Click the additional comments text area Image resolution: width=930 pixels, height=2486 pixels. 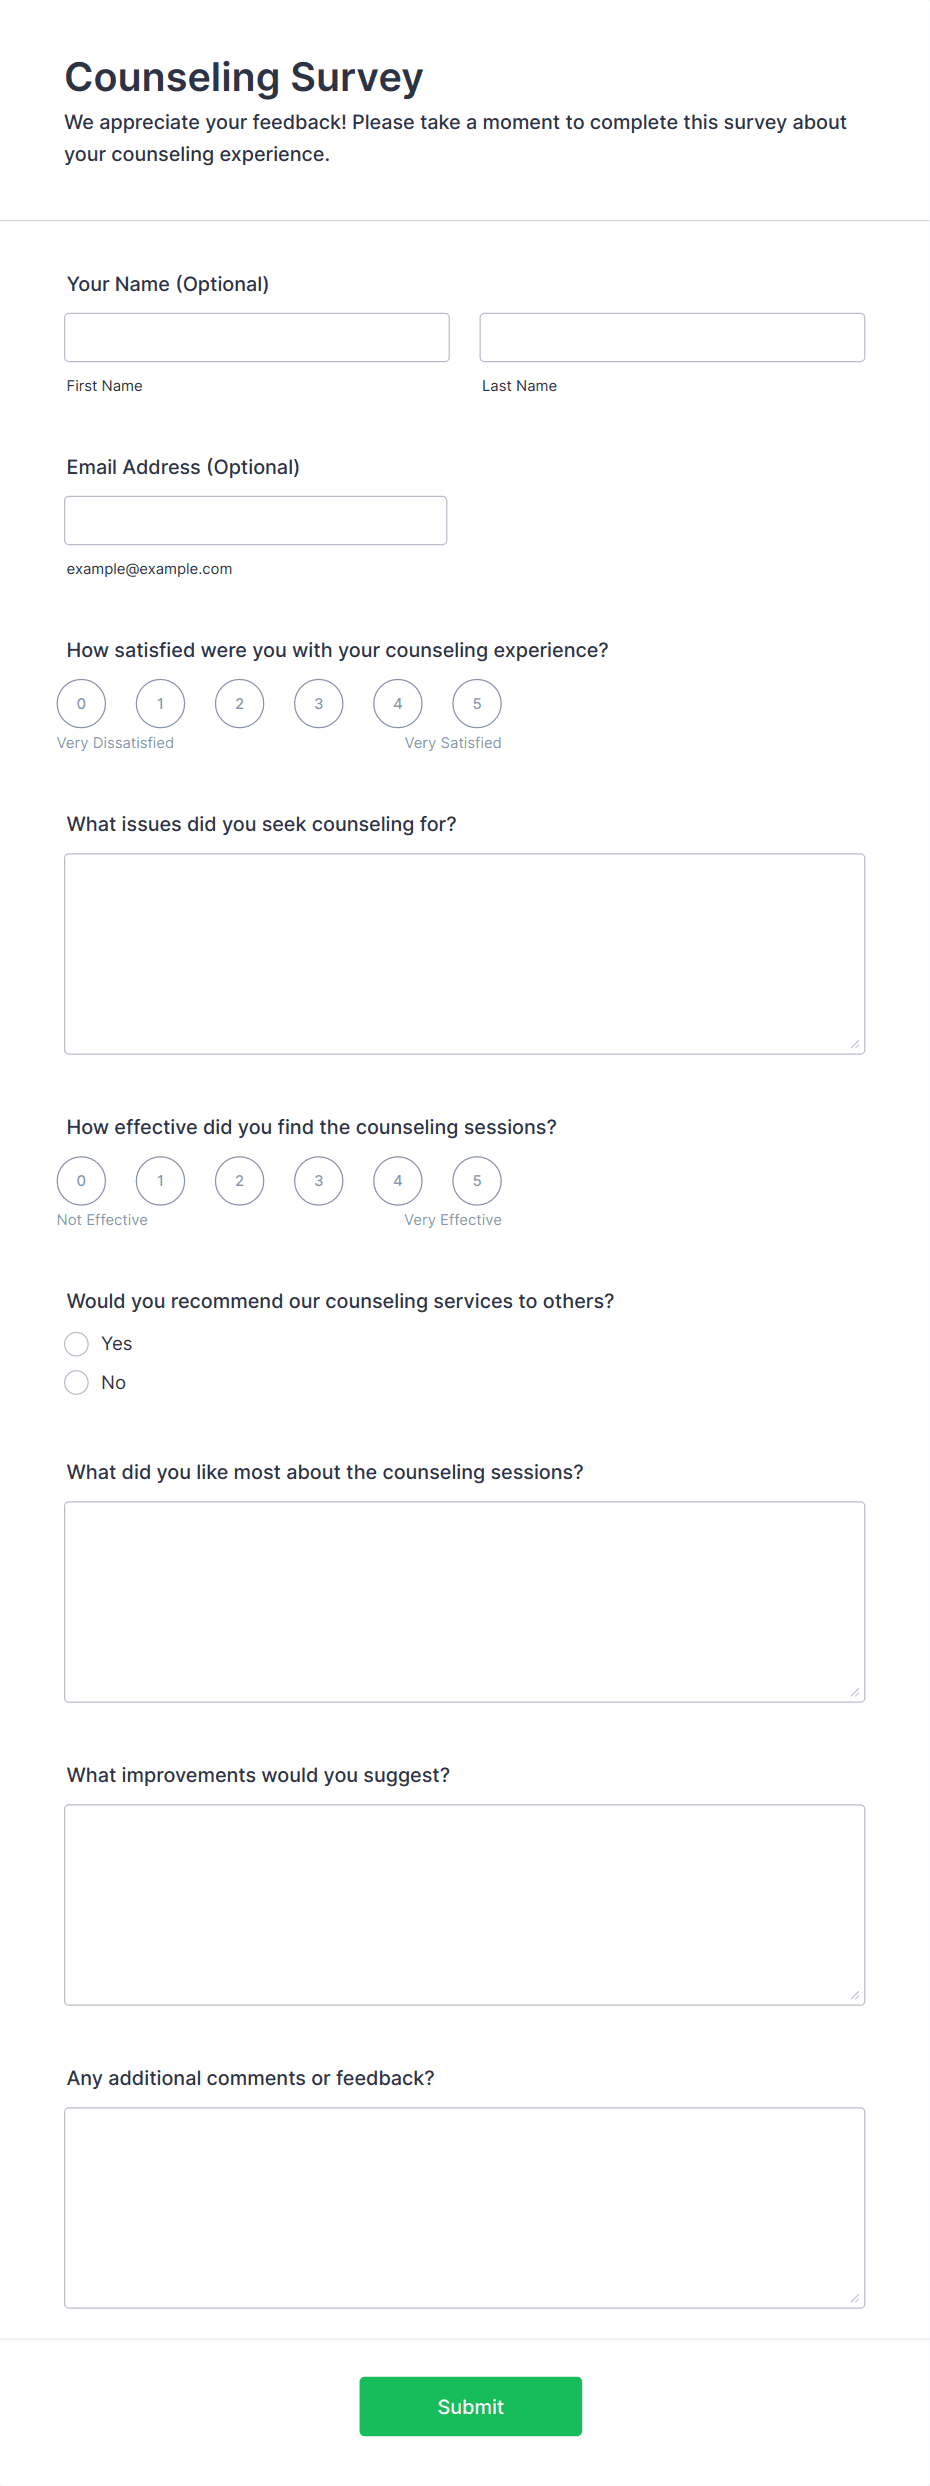point(464,2208)
